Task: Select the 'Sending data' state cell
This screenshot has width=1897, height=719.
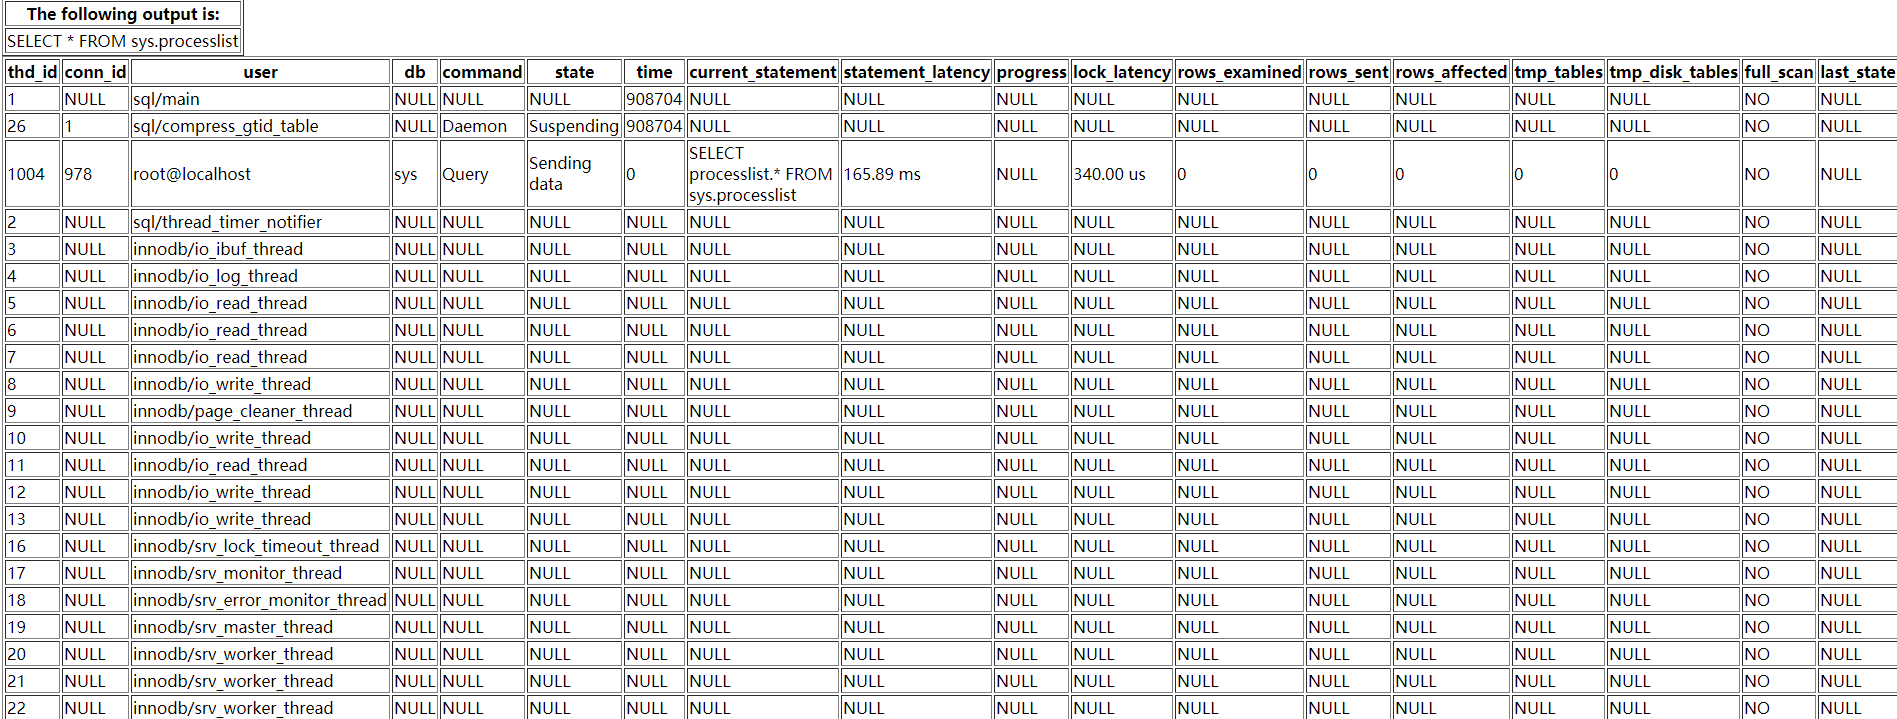Action: coord(574,174)
